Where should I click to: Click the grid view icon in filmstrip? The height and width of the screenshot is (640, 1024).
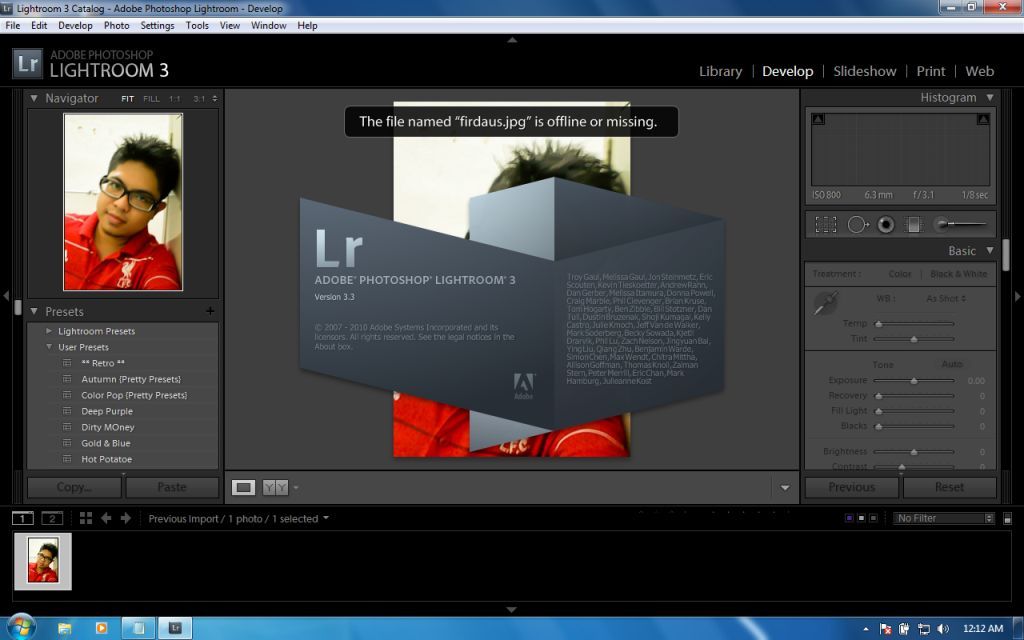pyautogui.click(x=86, y=518)
